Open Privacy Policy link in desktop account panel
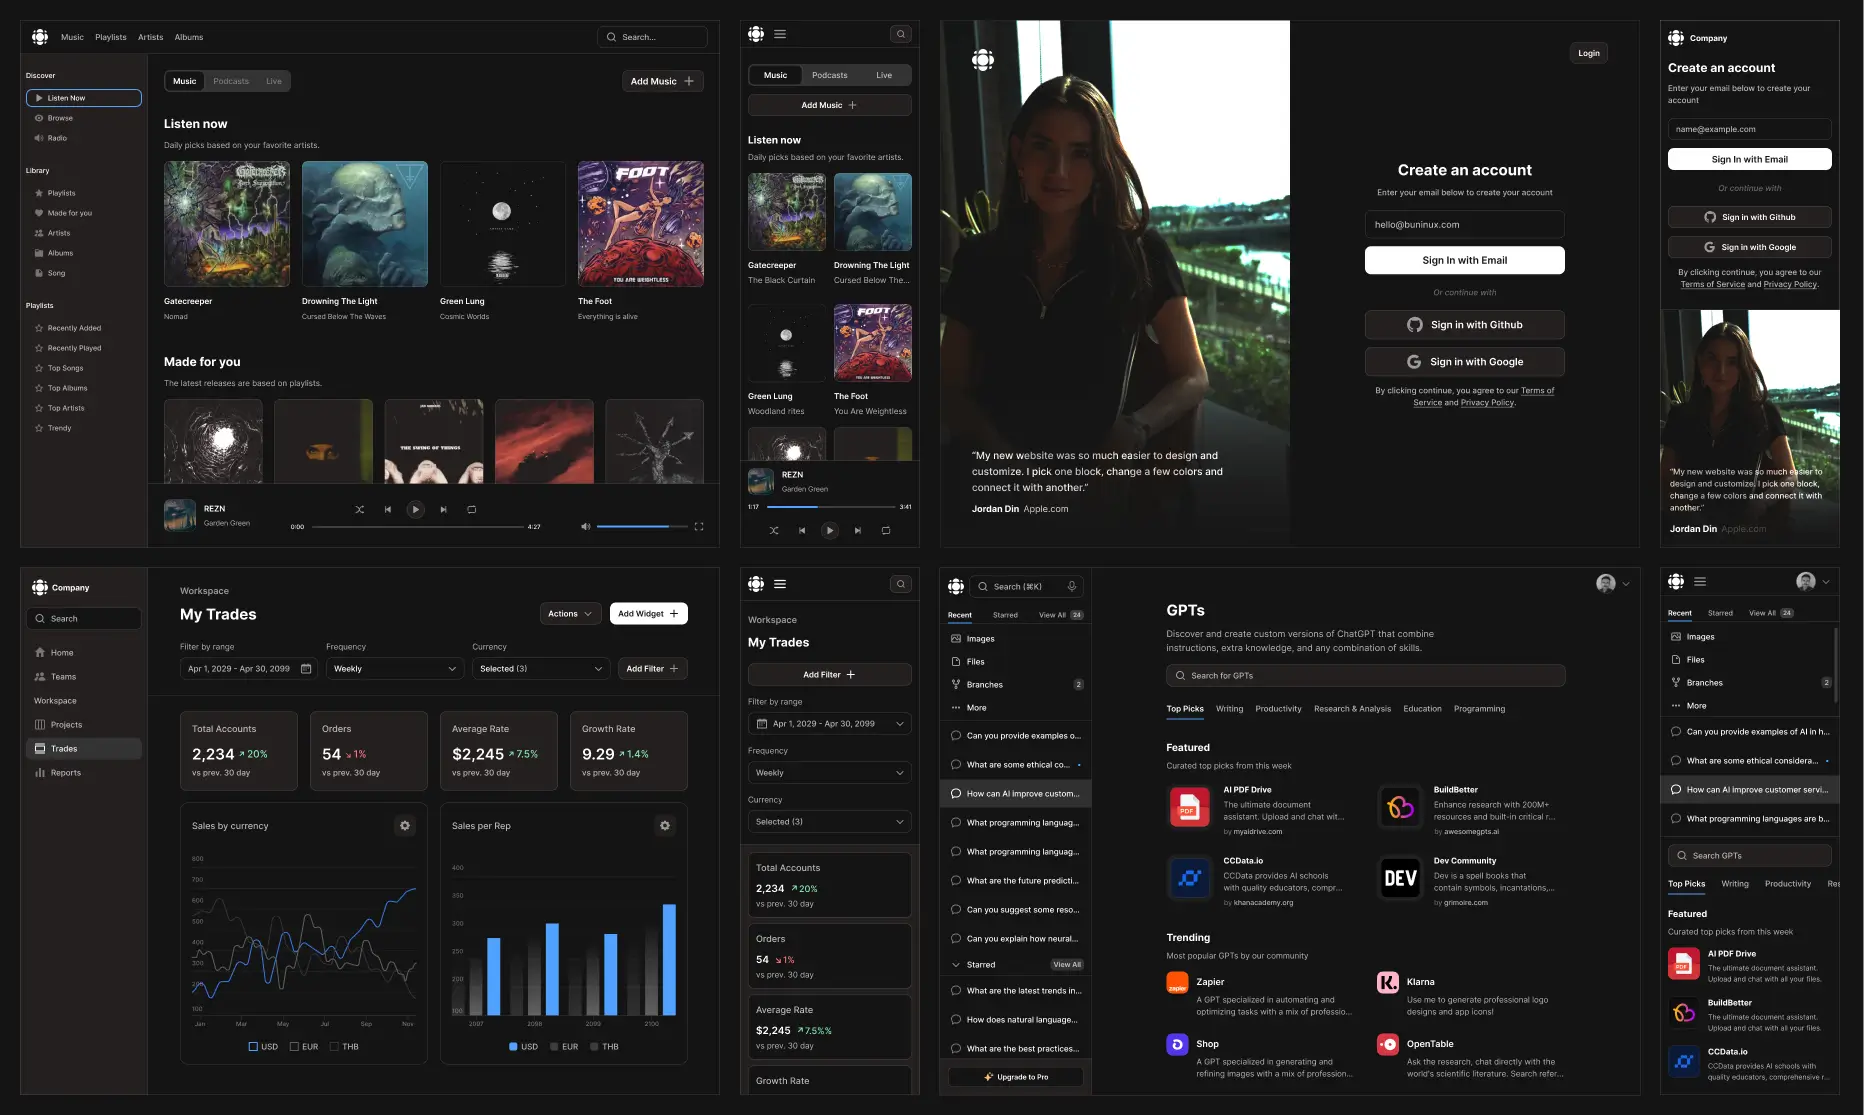 (1487, 403)
